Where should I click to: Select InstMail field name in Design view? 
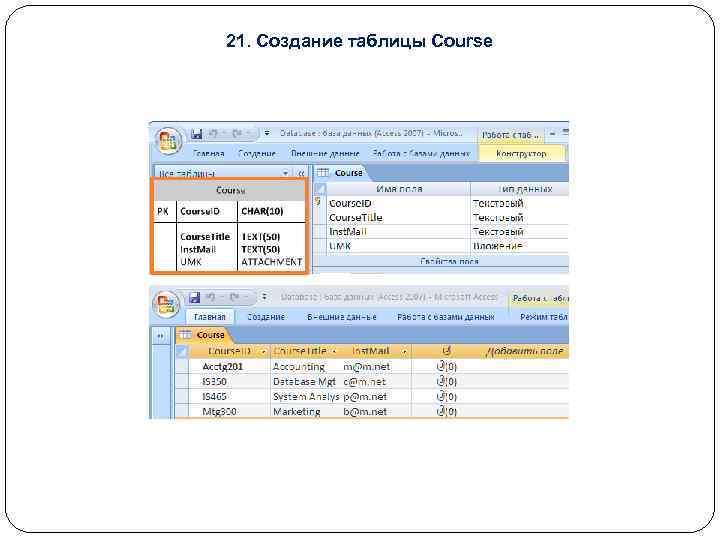click(x=348, y=232)
